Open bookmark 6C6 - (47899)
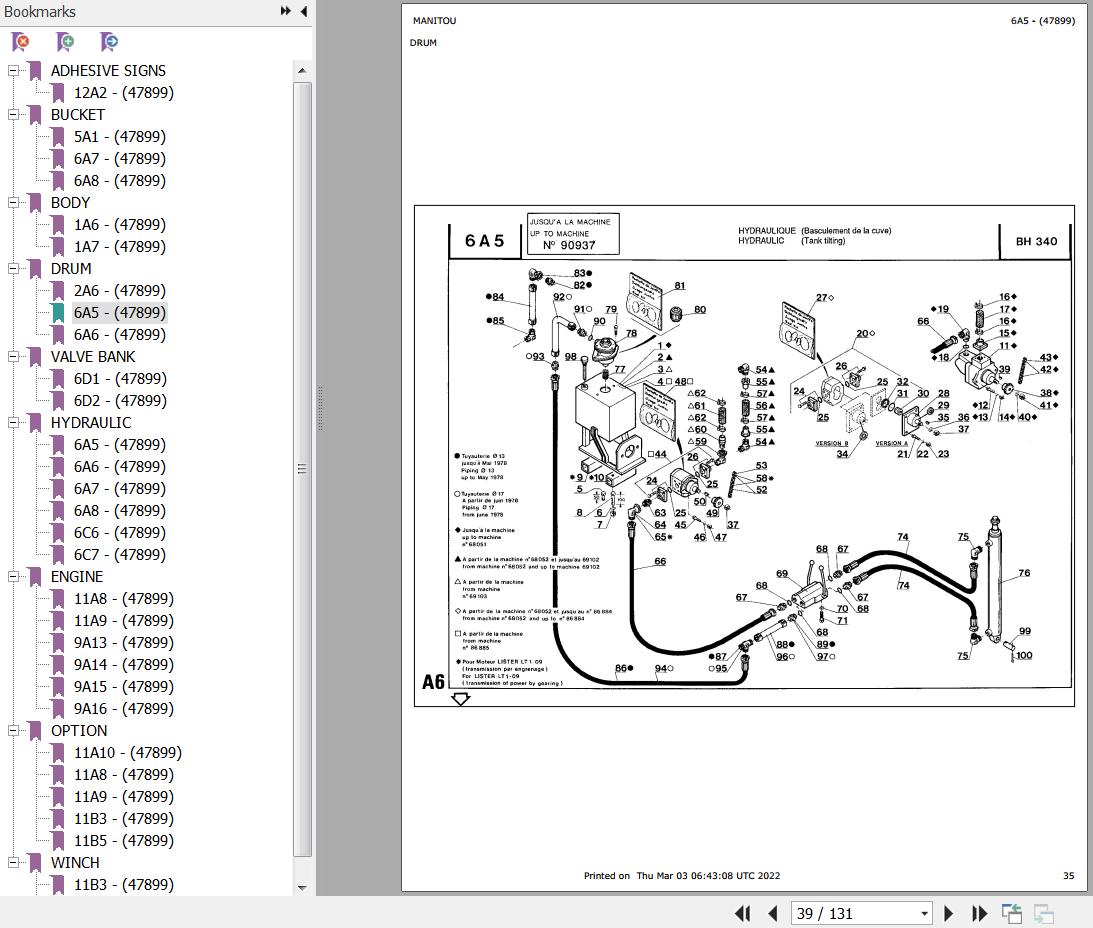The width and height of the screenshot is (1093, 928). (120, 533)
